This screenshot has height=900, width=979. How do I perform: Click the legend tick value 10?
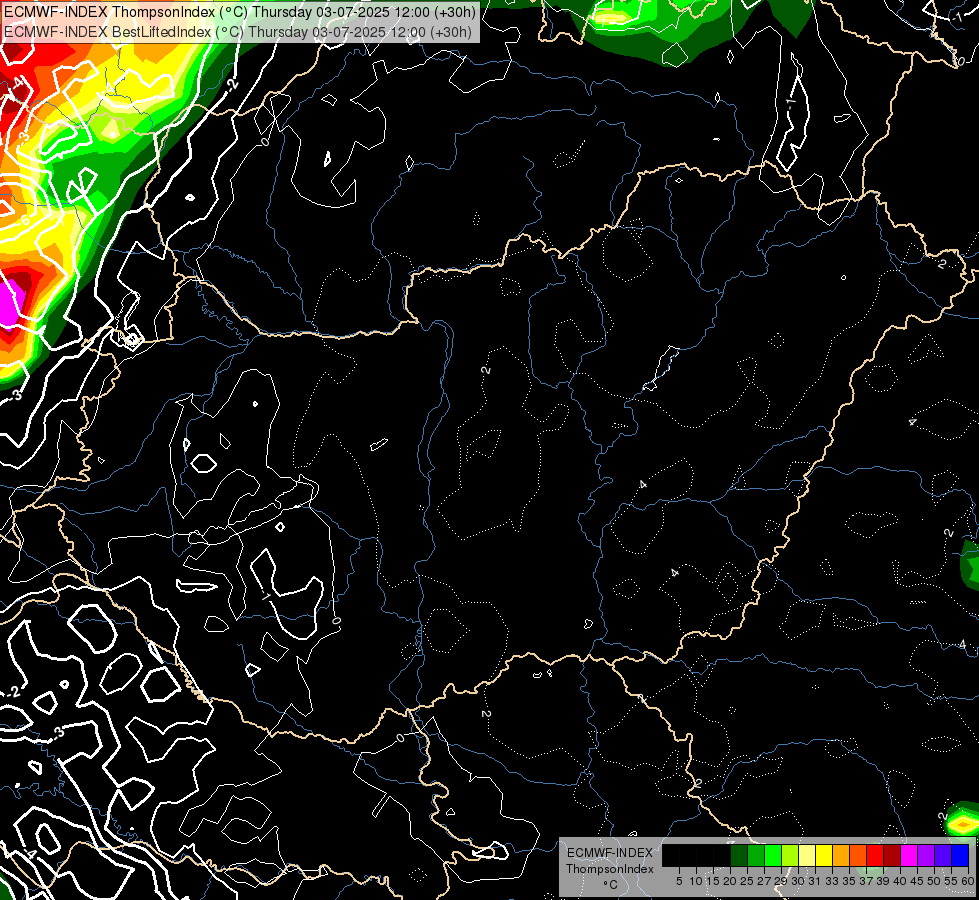(696, 881)
